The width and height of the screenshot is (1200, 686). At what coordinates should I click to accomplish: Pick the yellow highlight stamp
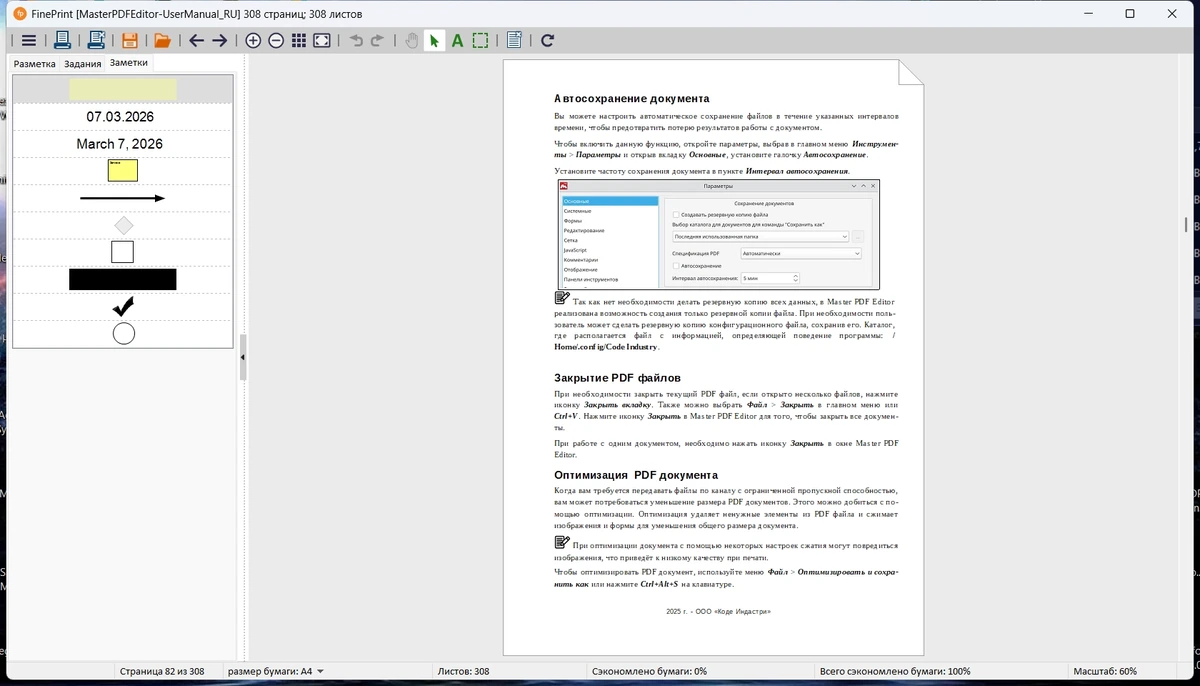pos(123,89)
